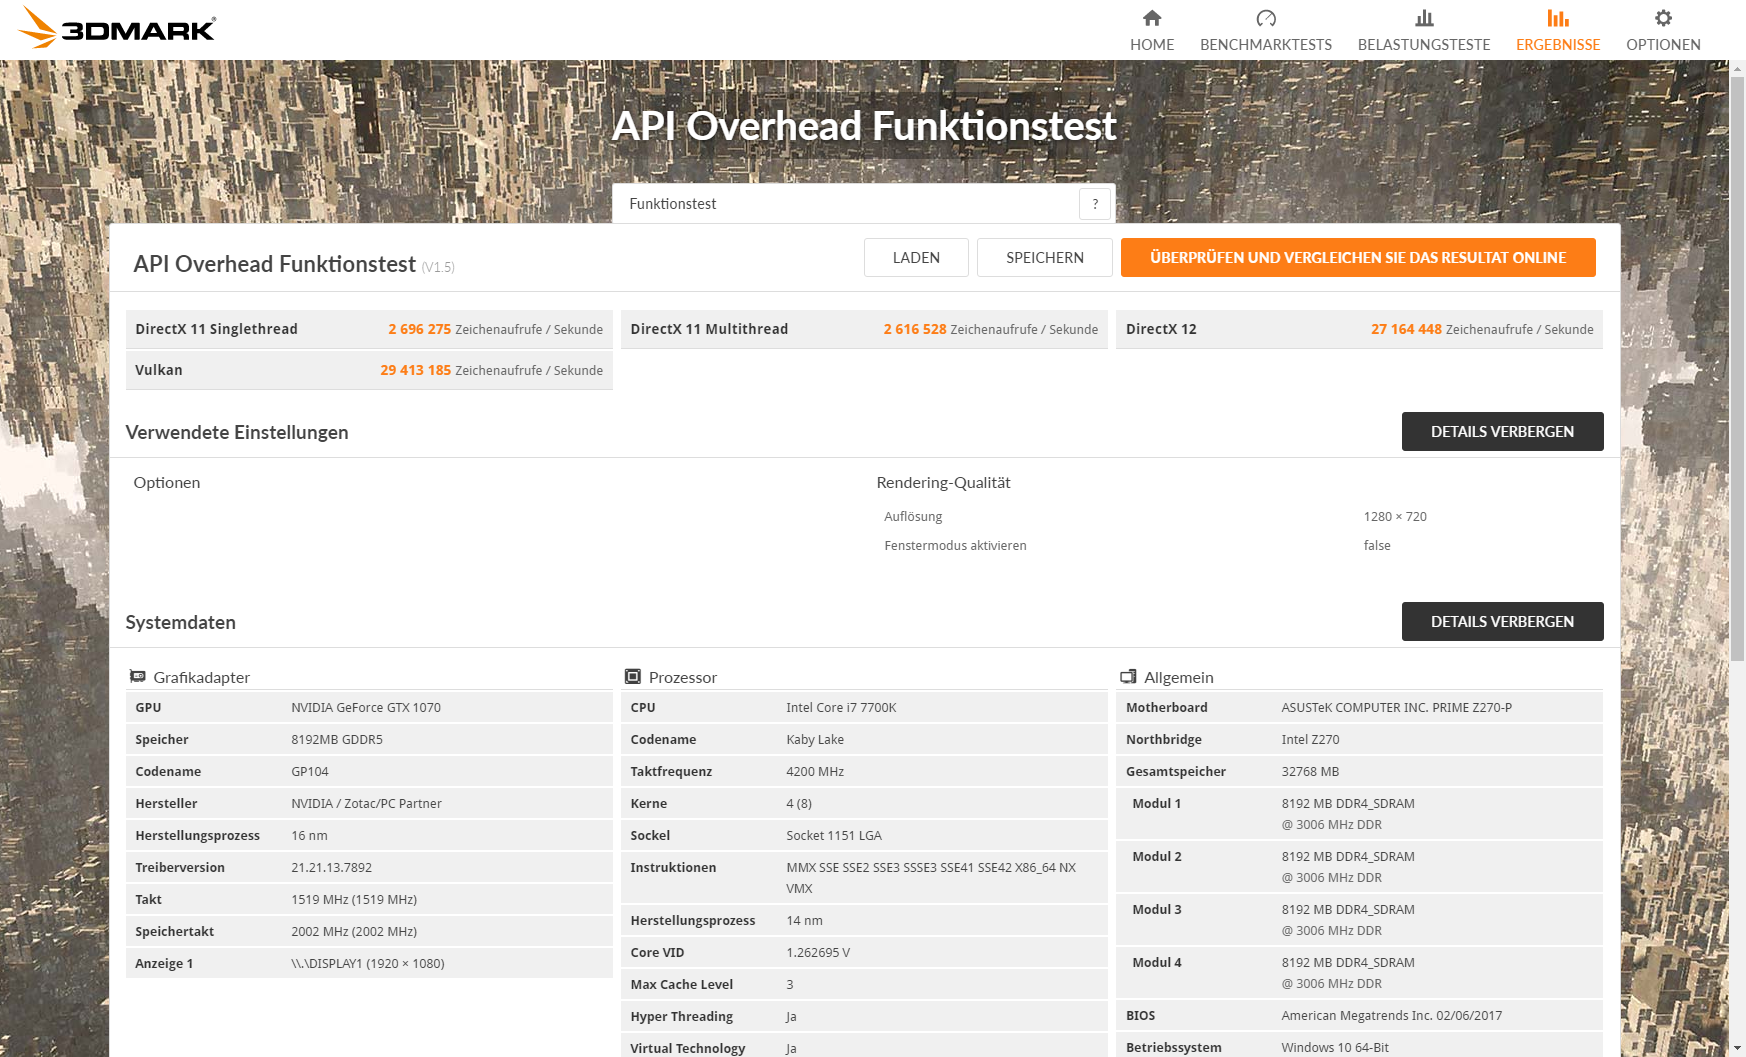This screenshot has height=1057, width=1746.
Task: Click the Codename value GP104
Action: pyautogui.click(x=310, y=772)
